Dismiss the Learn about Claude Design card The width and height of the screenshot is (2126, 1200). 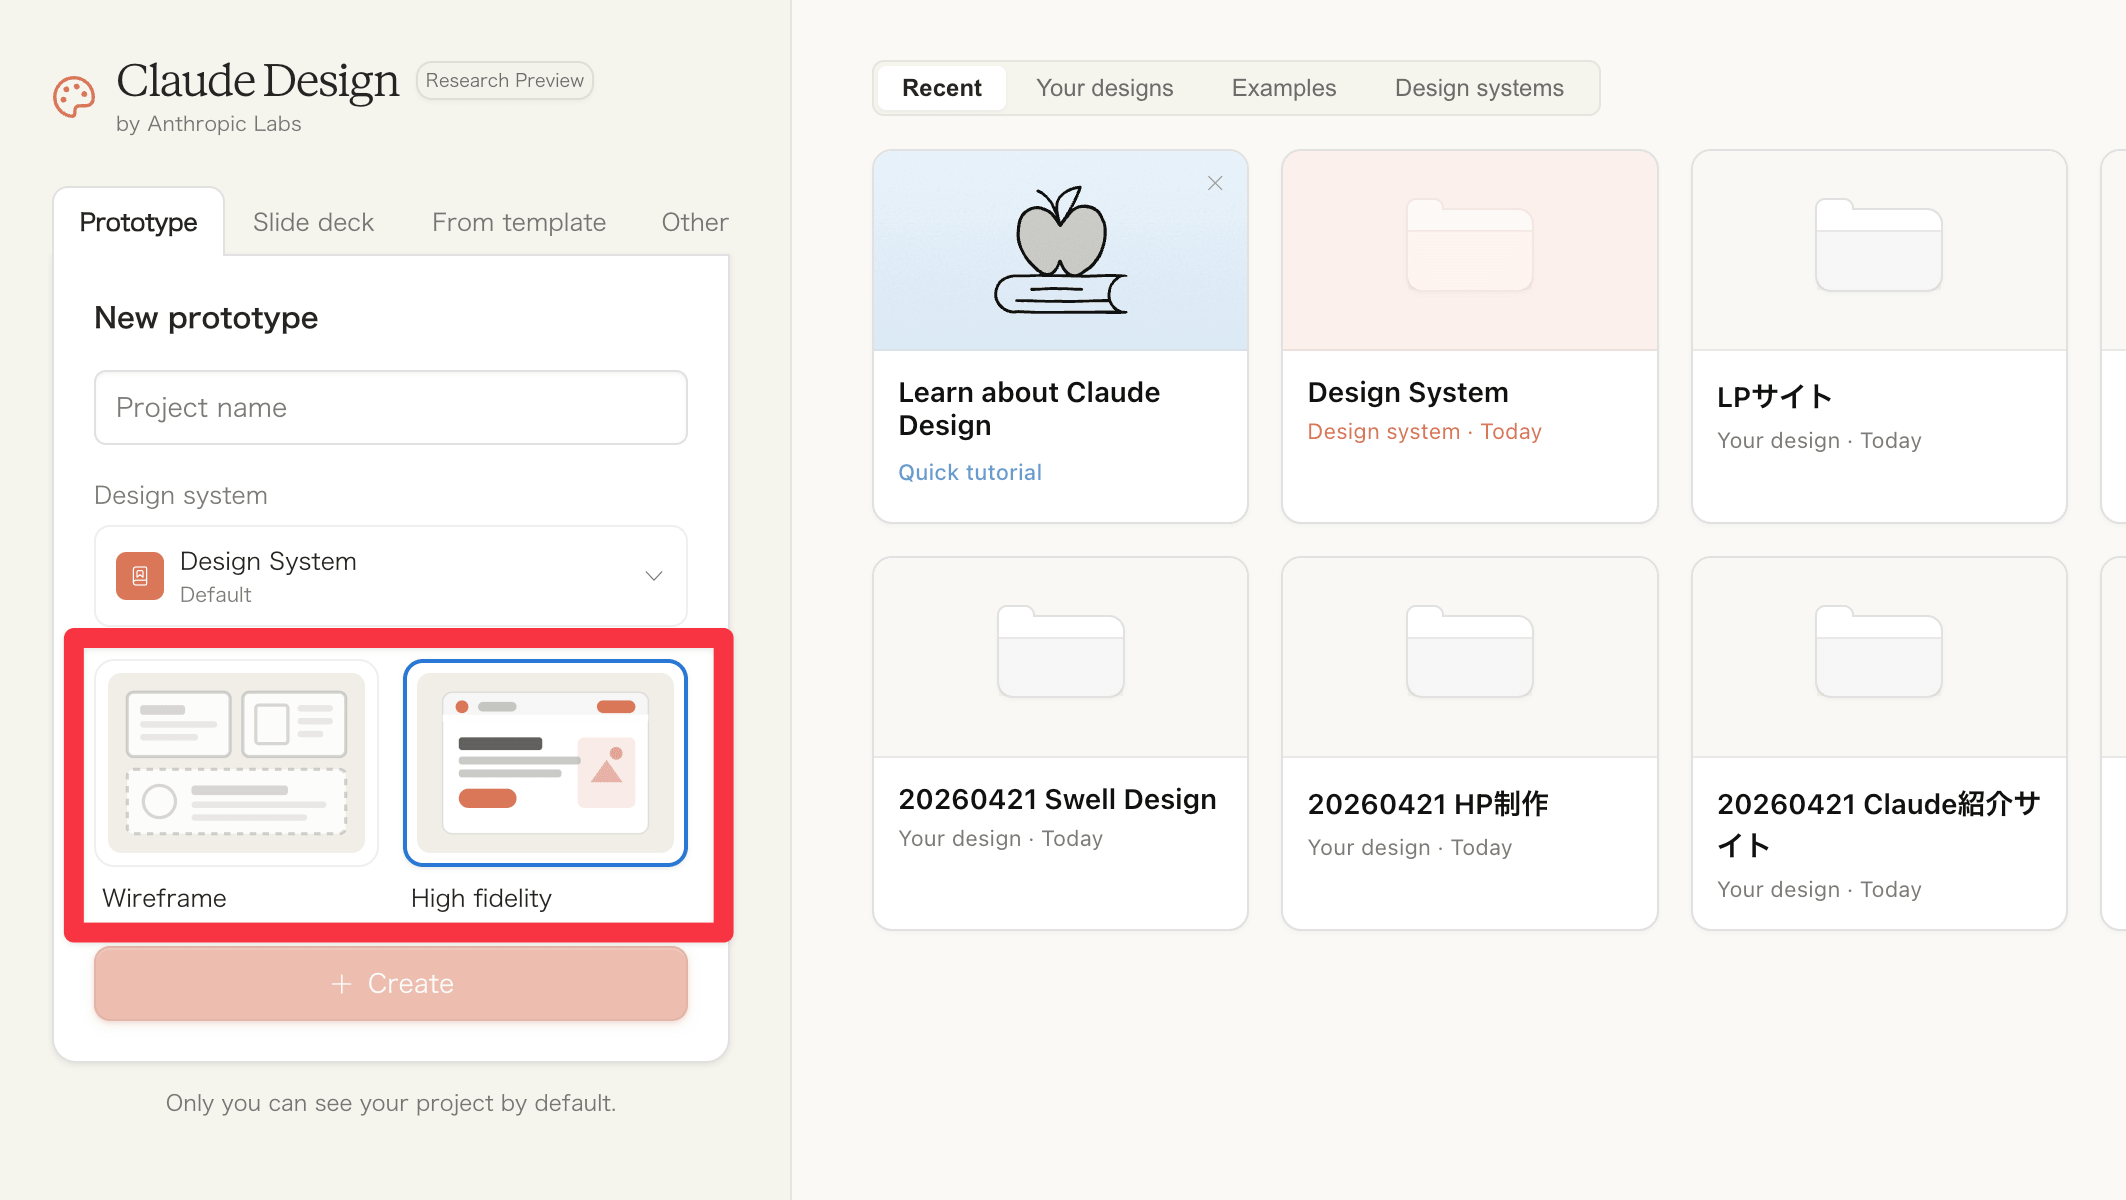(x=1215, y=183)
